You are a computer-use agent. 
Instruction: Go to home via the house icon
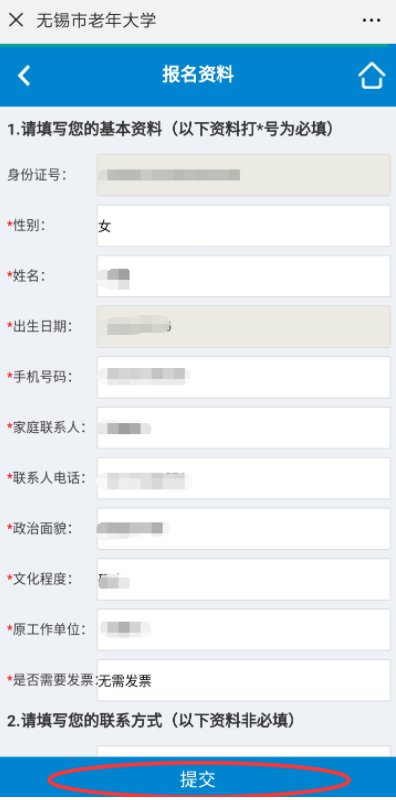click(372, 76)
